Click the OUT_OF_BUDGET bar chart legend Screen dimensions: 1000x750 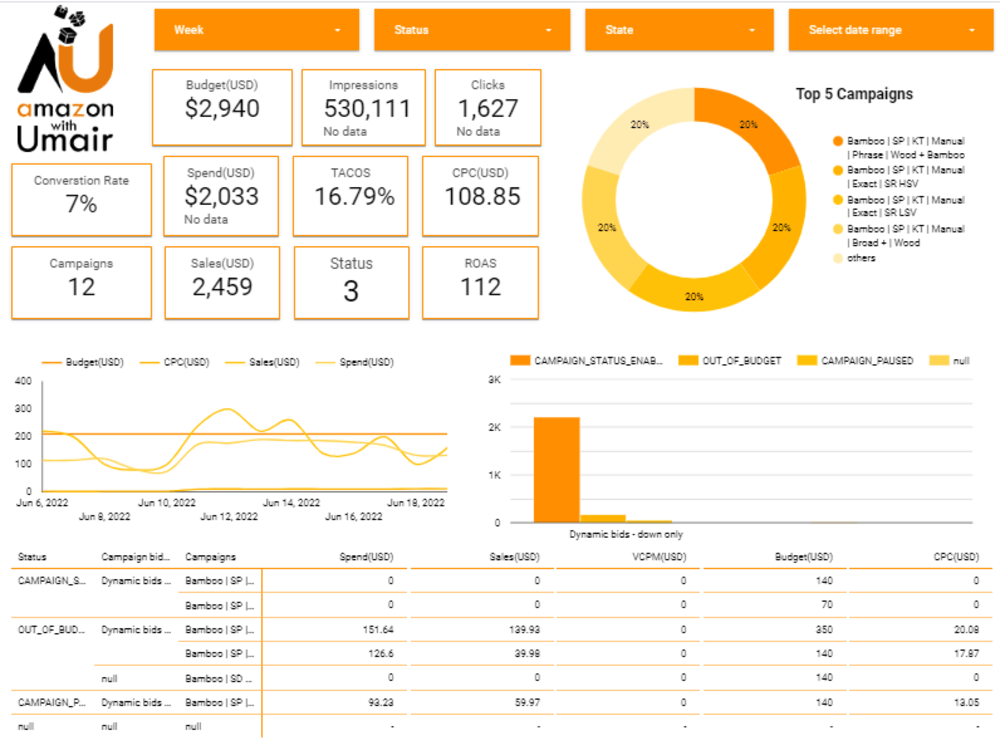(730, 361)
